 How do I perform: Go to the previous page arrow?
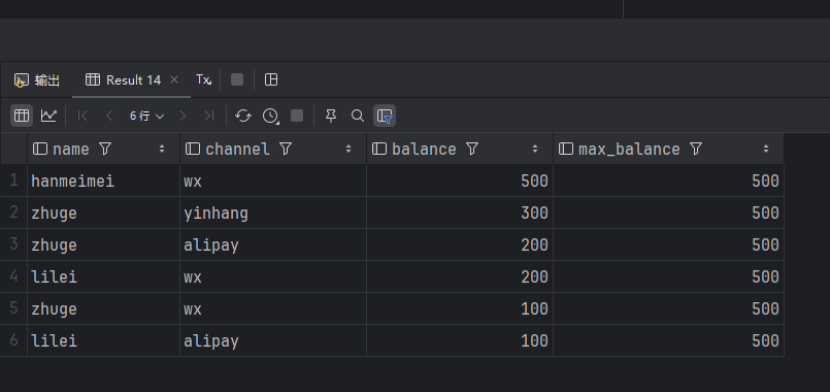[x=109, y=115]
